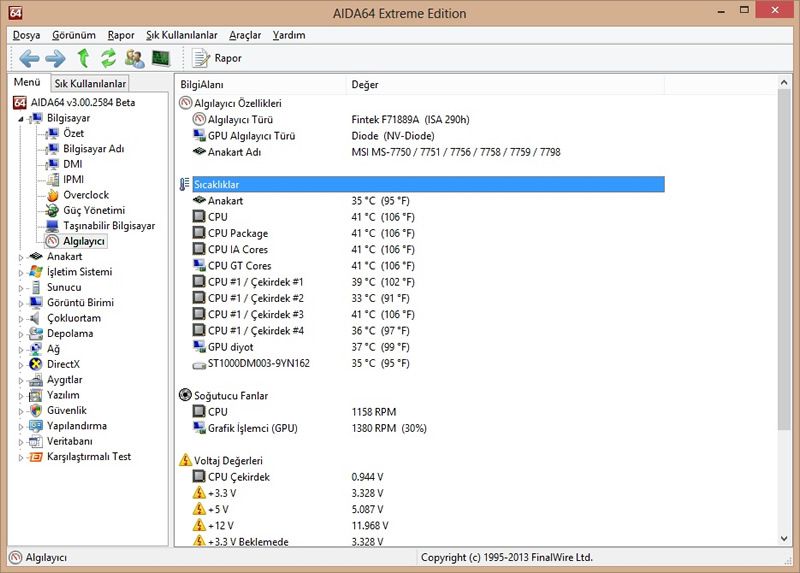Click the Soğutucu Fanlar fan icon
The width and height of the screenshot is (800, 573).
(x=185, y=395)
